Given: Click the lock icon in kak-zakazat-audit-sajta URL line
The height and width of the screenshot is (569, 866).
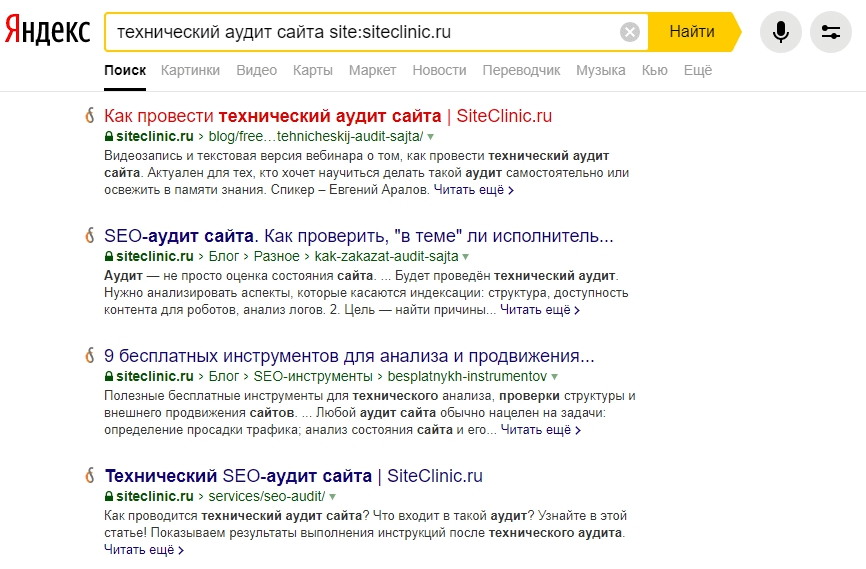Looking at the screenshot, I should pyautogui.click(x=109, y=256).
